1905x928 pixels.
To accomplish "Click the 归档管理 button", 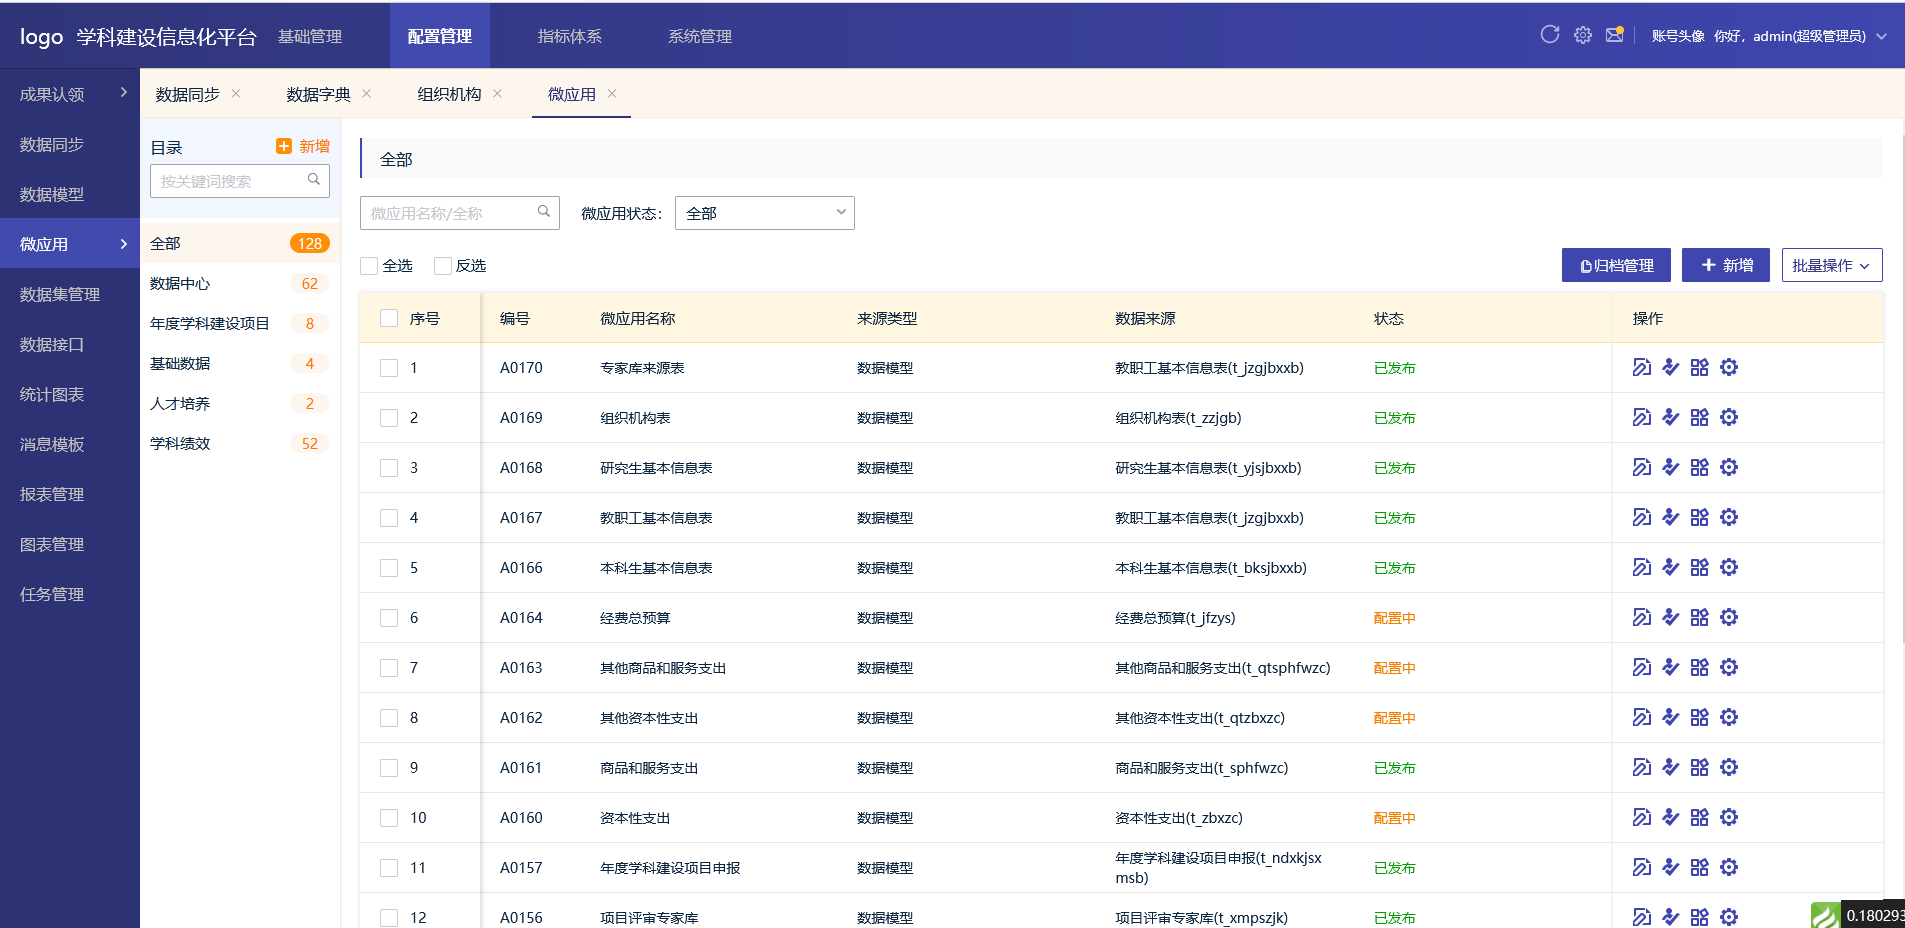I will coord(1616,265).
